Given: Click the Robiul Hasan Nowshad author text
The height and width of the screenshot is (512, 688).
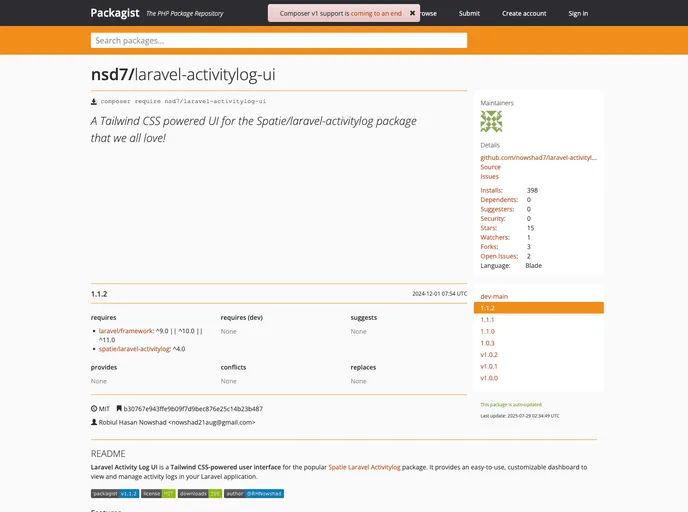Looking at the screenshot, I should (177, 422).
